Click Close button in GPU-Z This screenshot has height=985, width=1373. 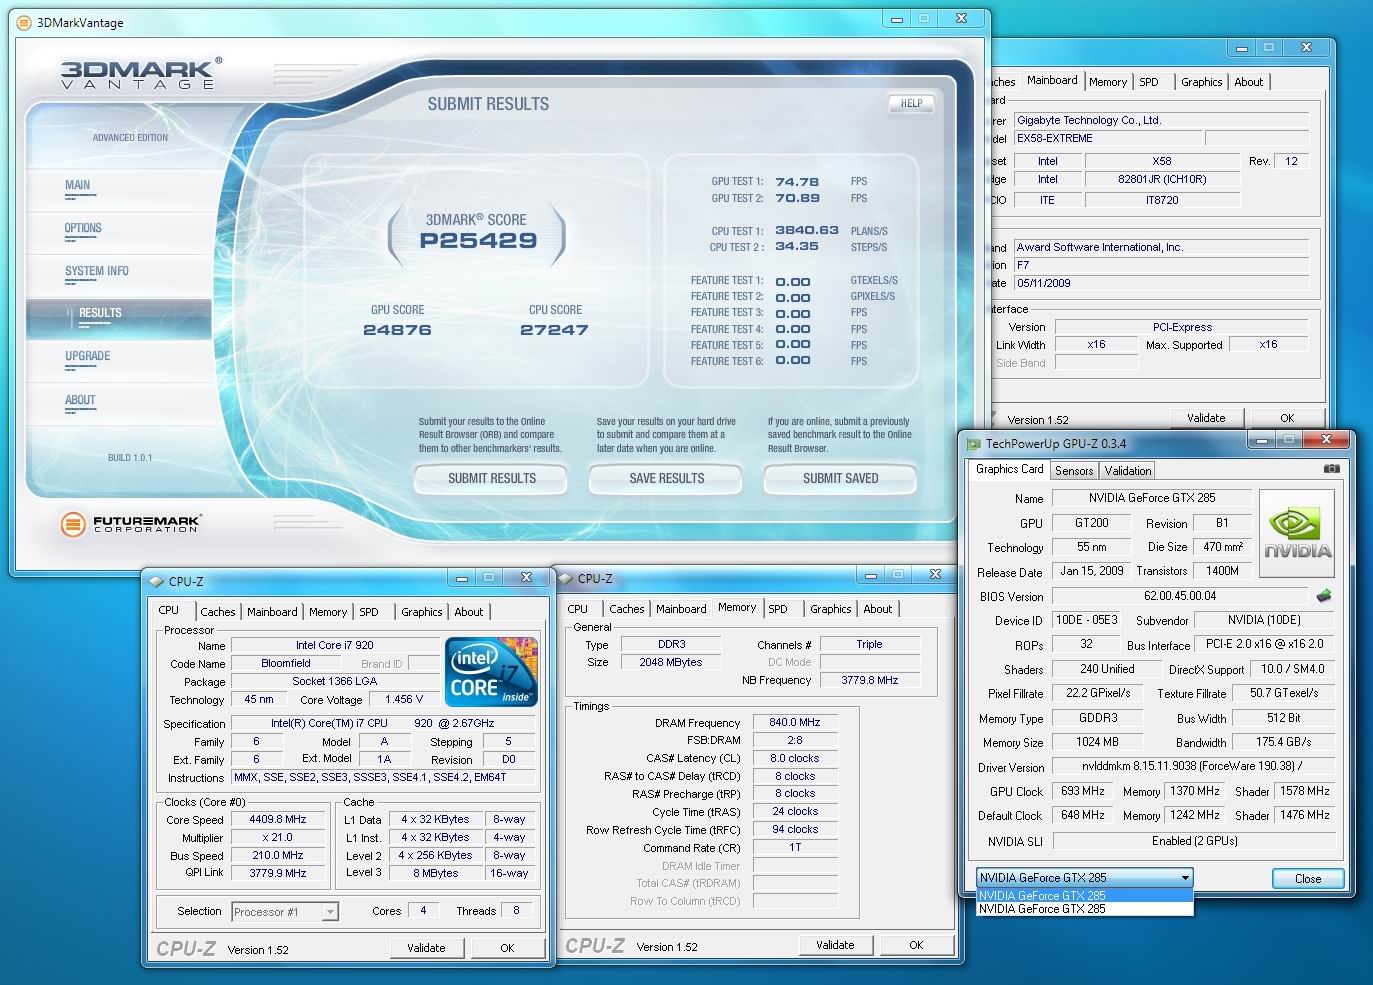point(1307,879)
